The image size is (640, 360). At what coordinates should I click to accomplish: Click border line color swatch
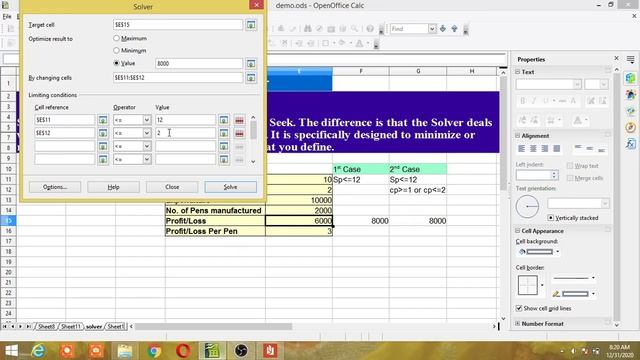pyautogui.click(x=571, y=293)
